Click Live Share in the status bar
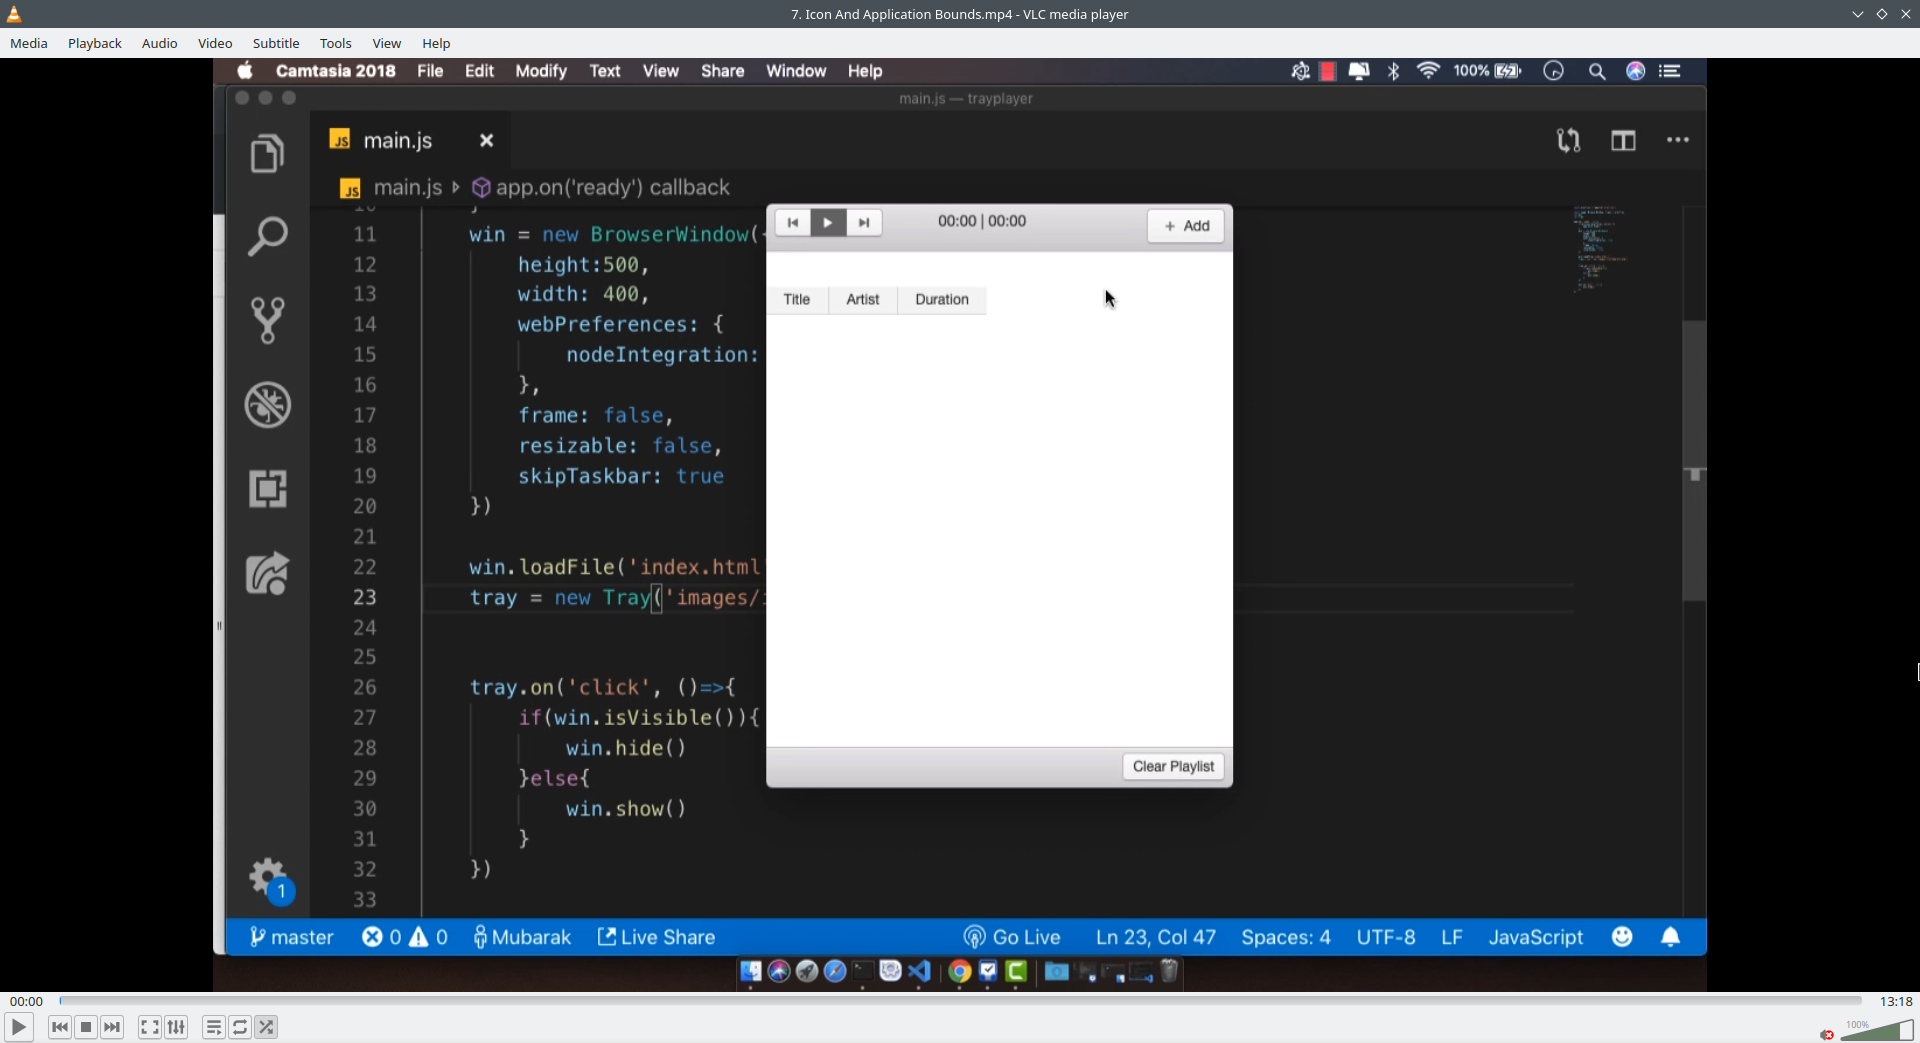The image size is (1920, 1043). coord(656,937)
